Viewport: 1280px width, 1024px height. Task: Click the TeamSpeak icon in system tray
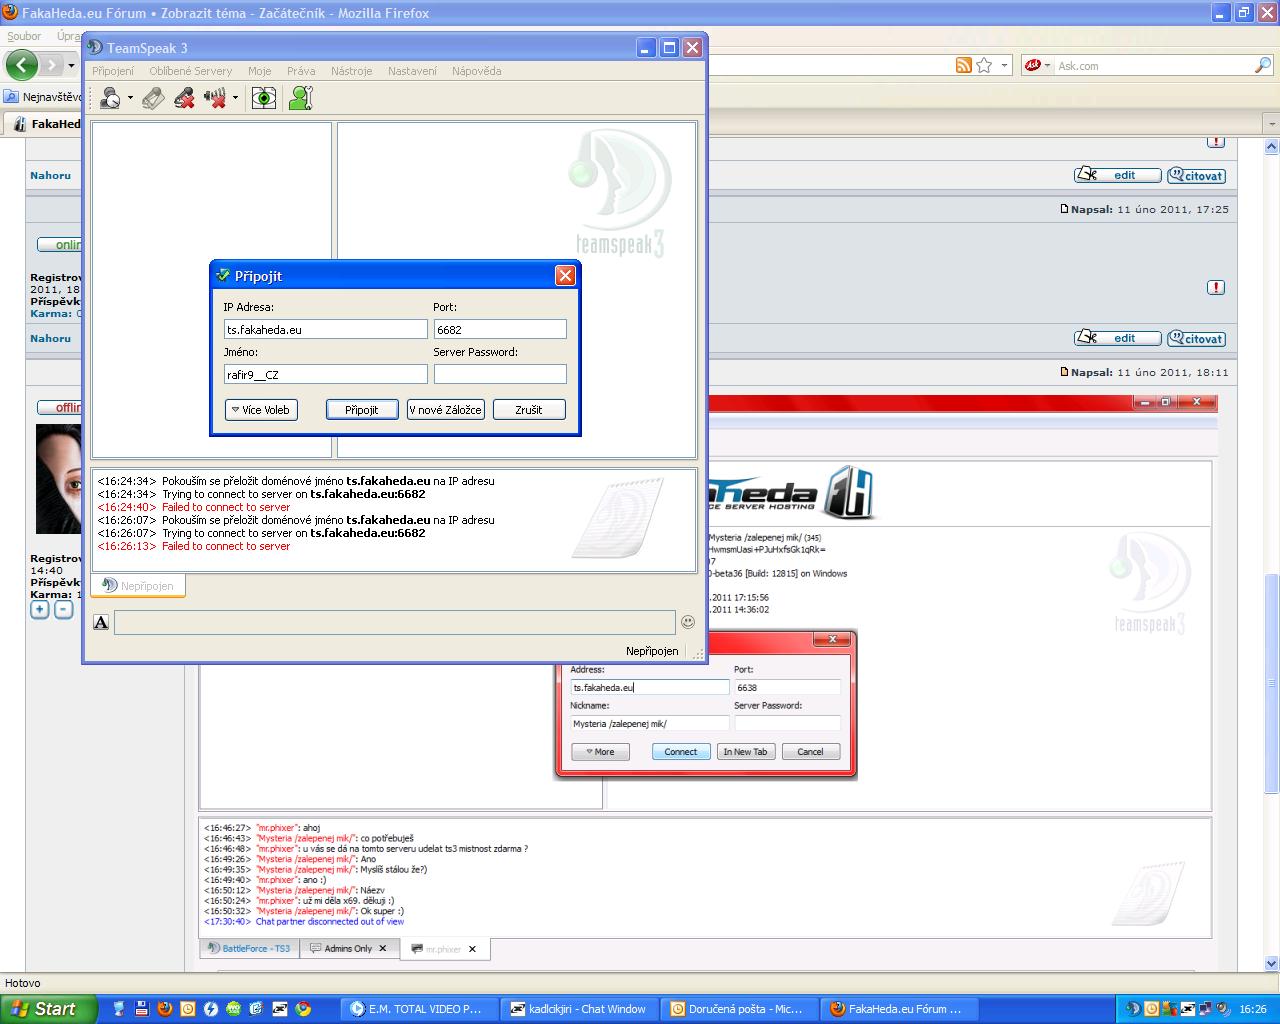1133,1009
